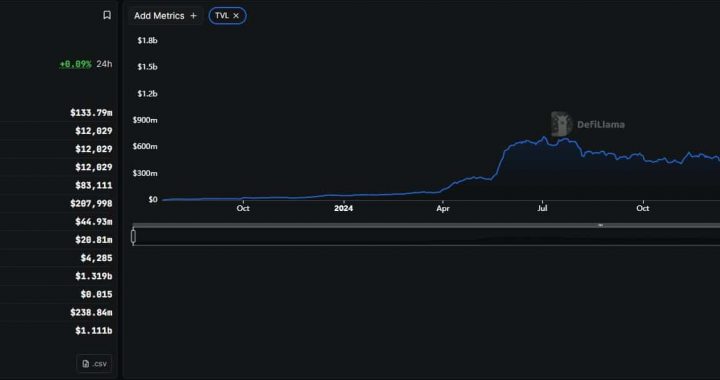Viewport: 720px width, 380px height.
Task: Click the Jul x-axis label
Action: click(542, 208)
